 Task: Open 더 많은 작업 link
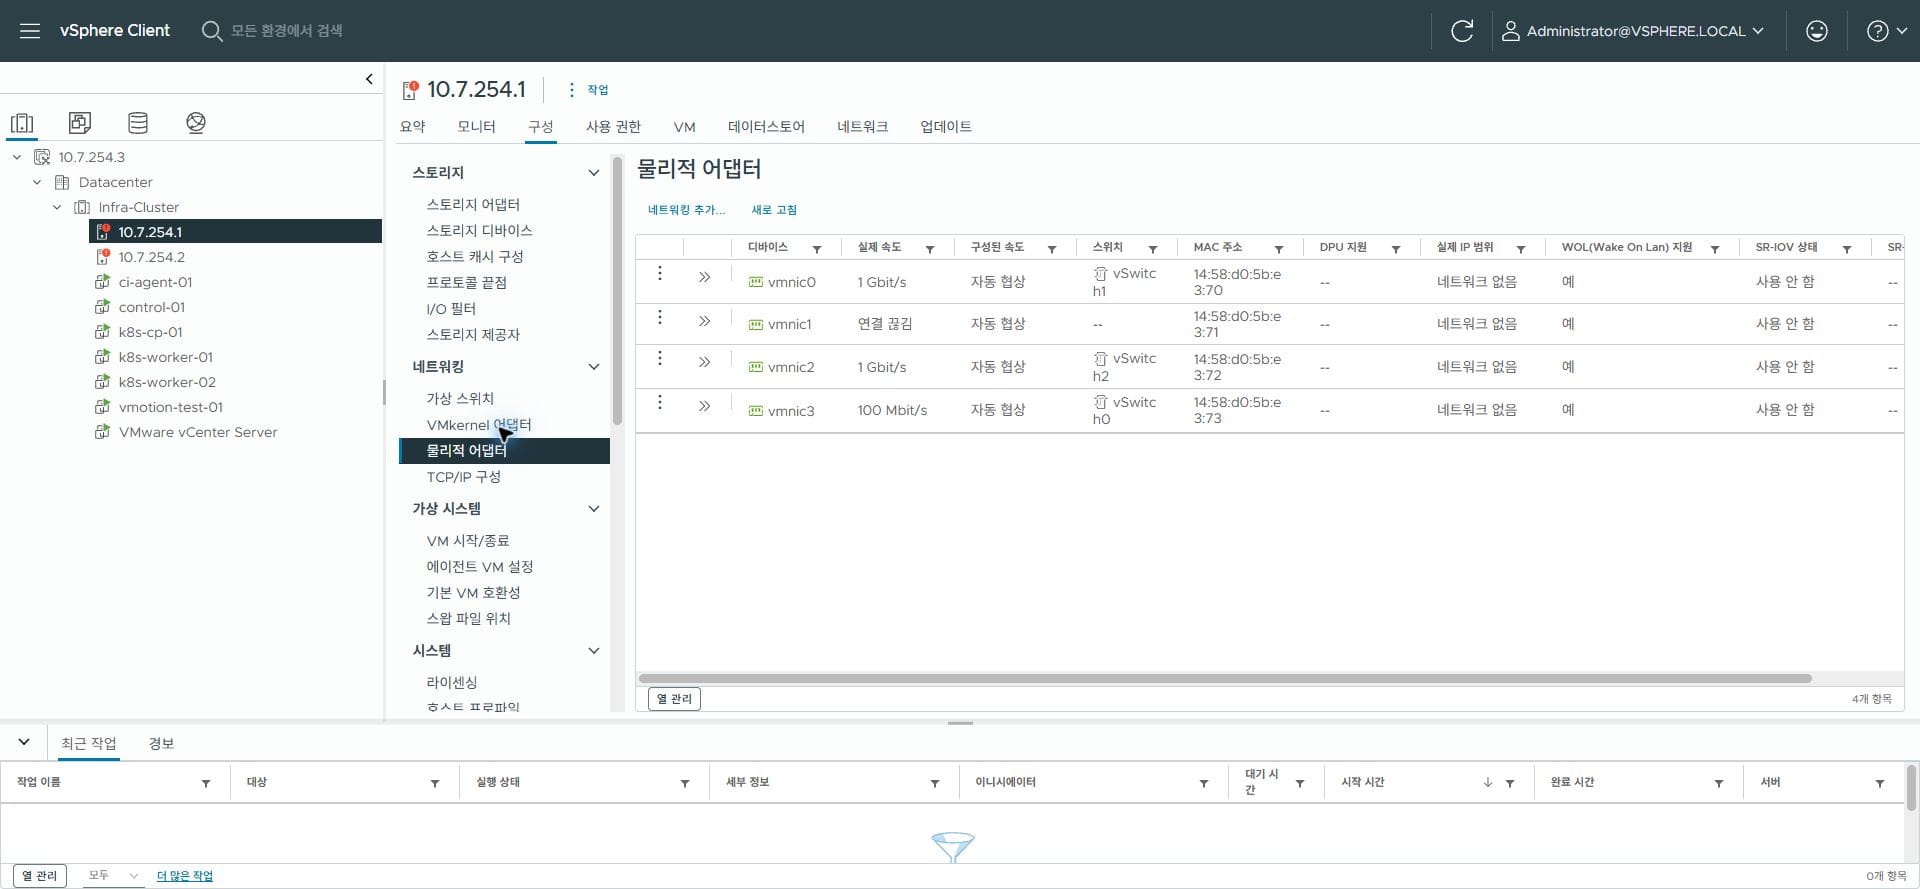185,876
